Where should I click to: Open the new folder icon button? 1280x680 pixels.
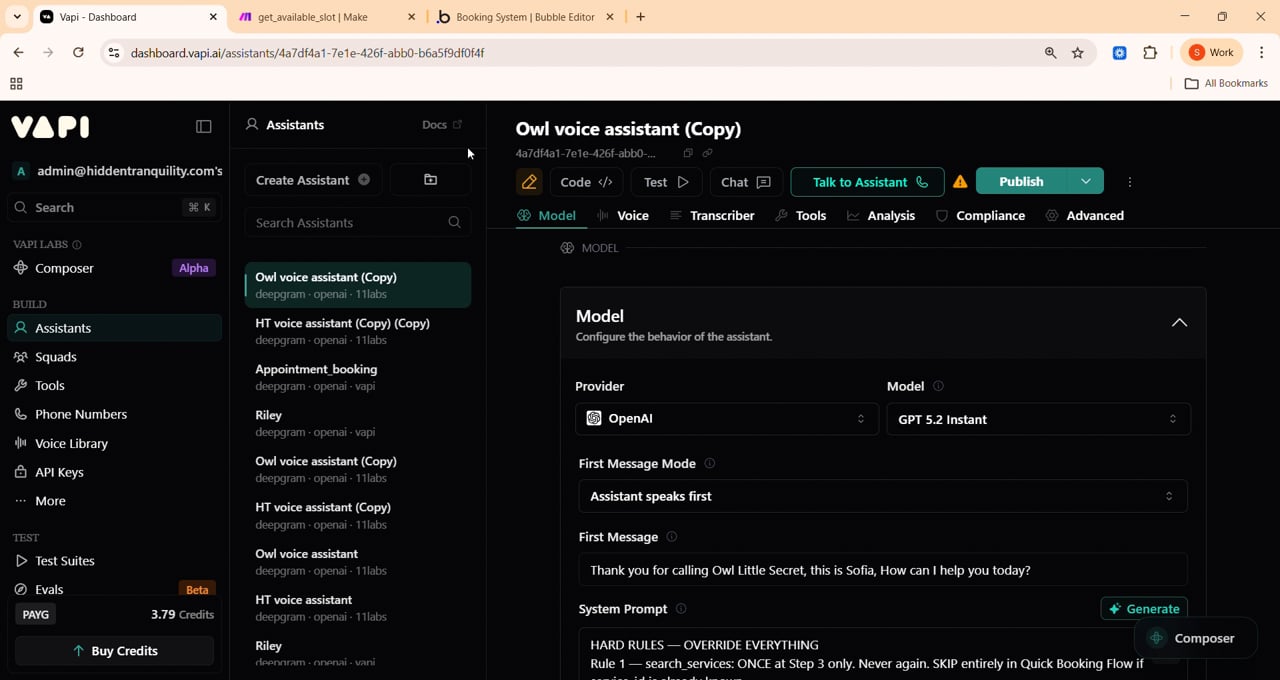pyautogui.click(x=431, y=180)
